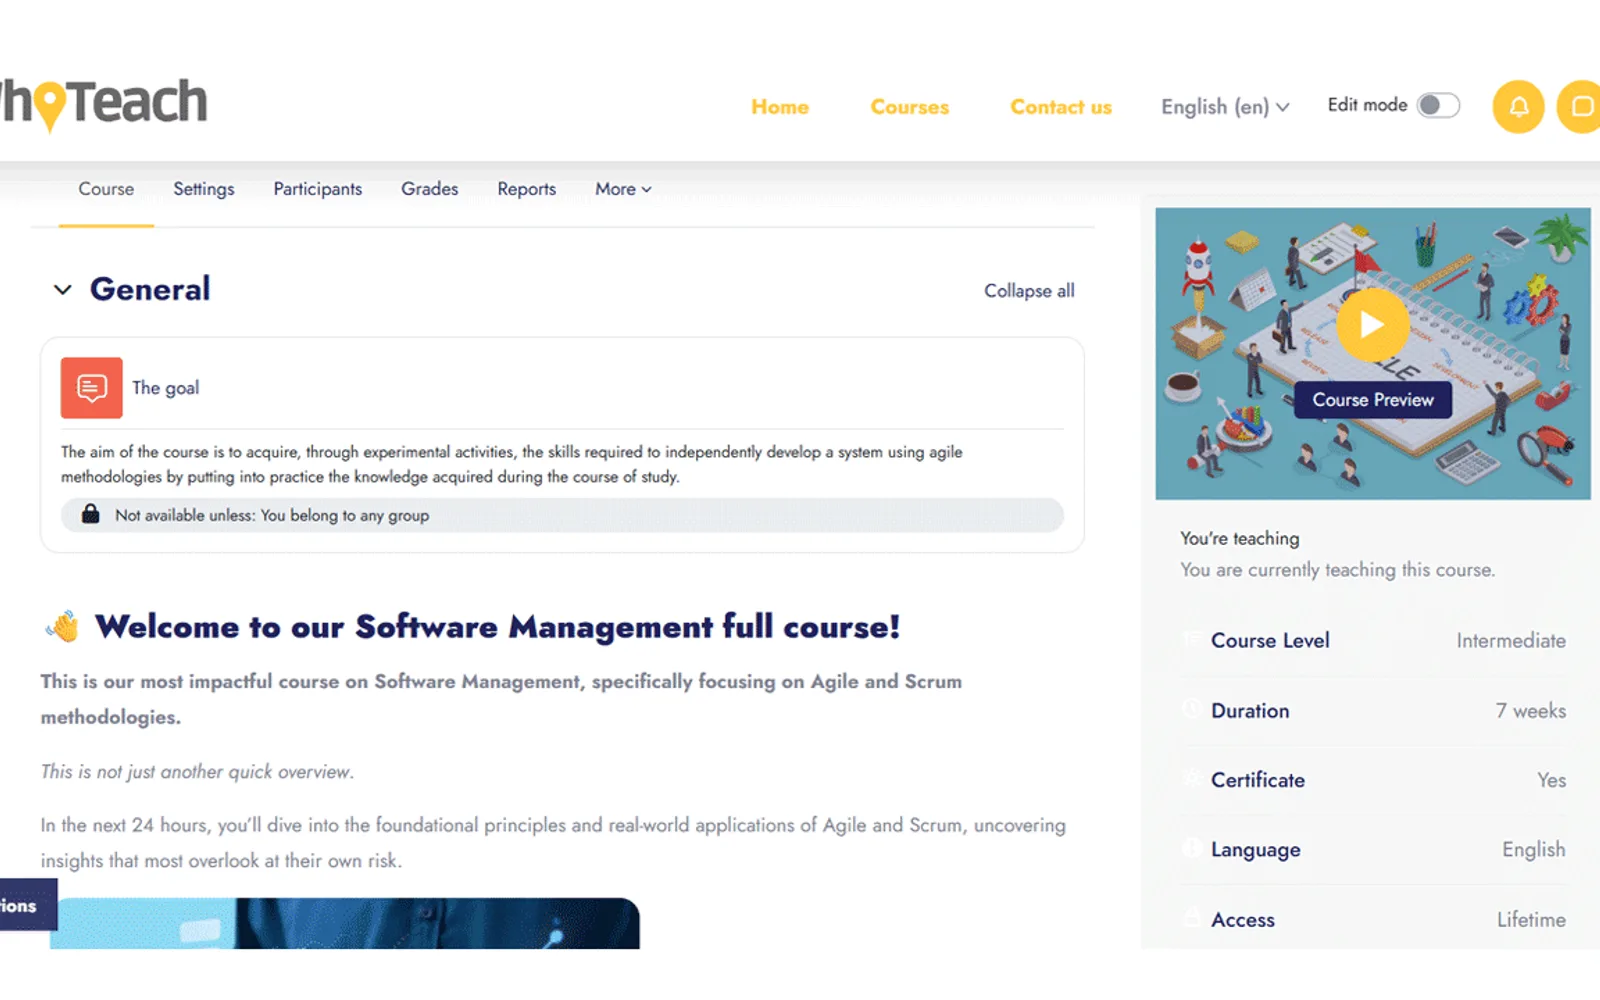Navigate to Home in top menu
This screenshot has width=1600, height=1000.
780,107
